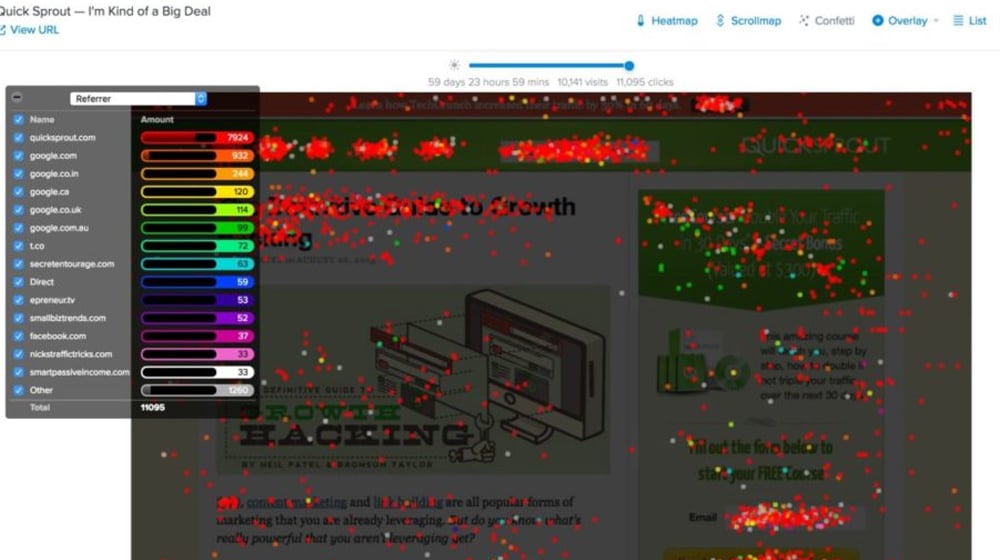Uncheck the secretentourage.com referrer

pyautogui.click(x=18, y=263)
